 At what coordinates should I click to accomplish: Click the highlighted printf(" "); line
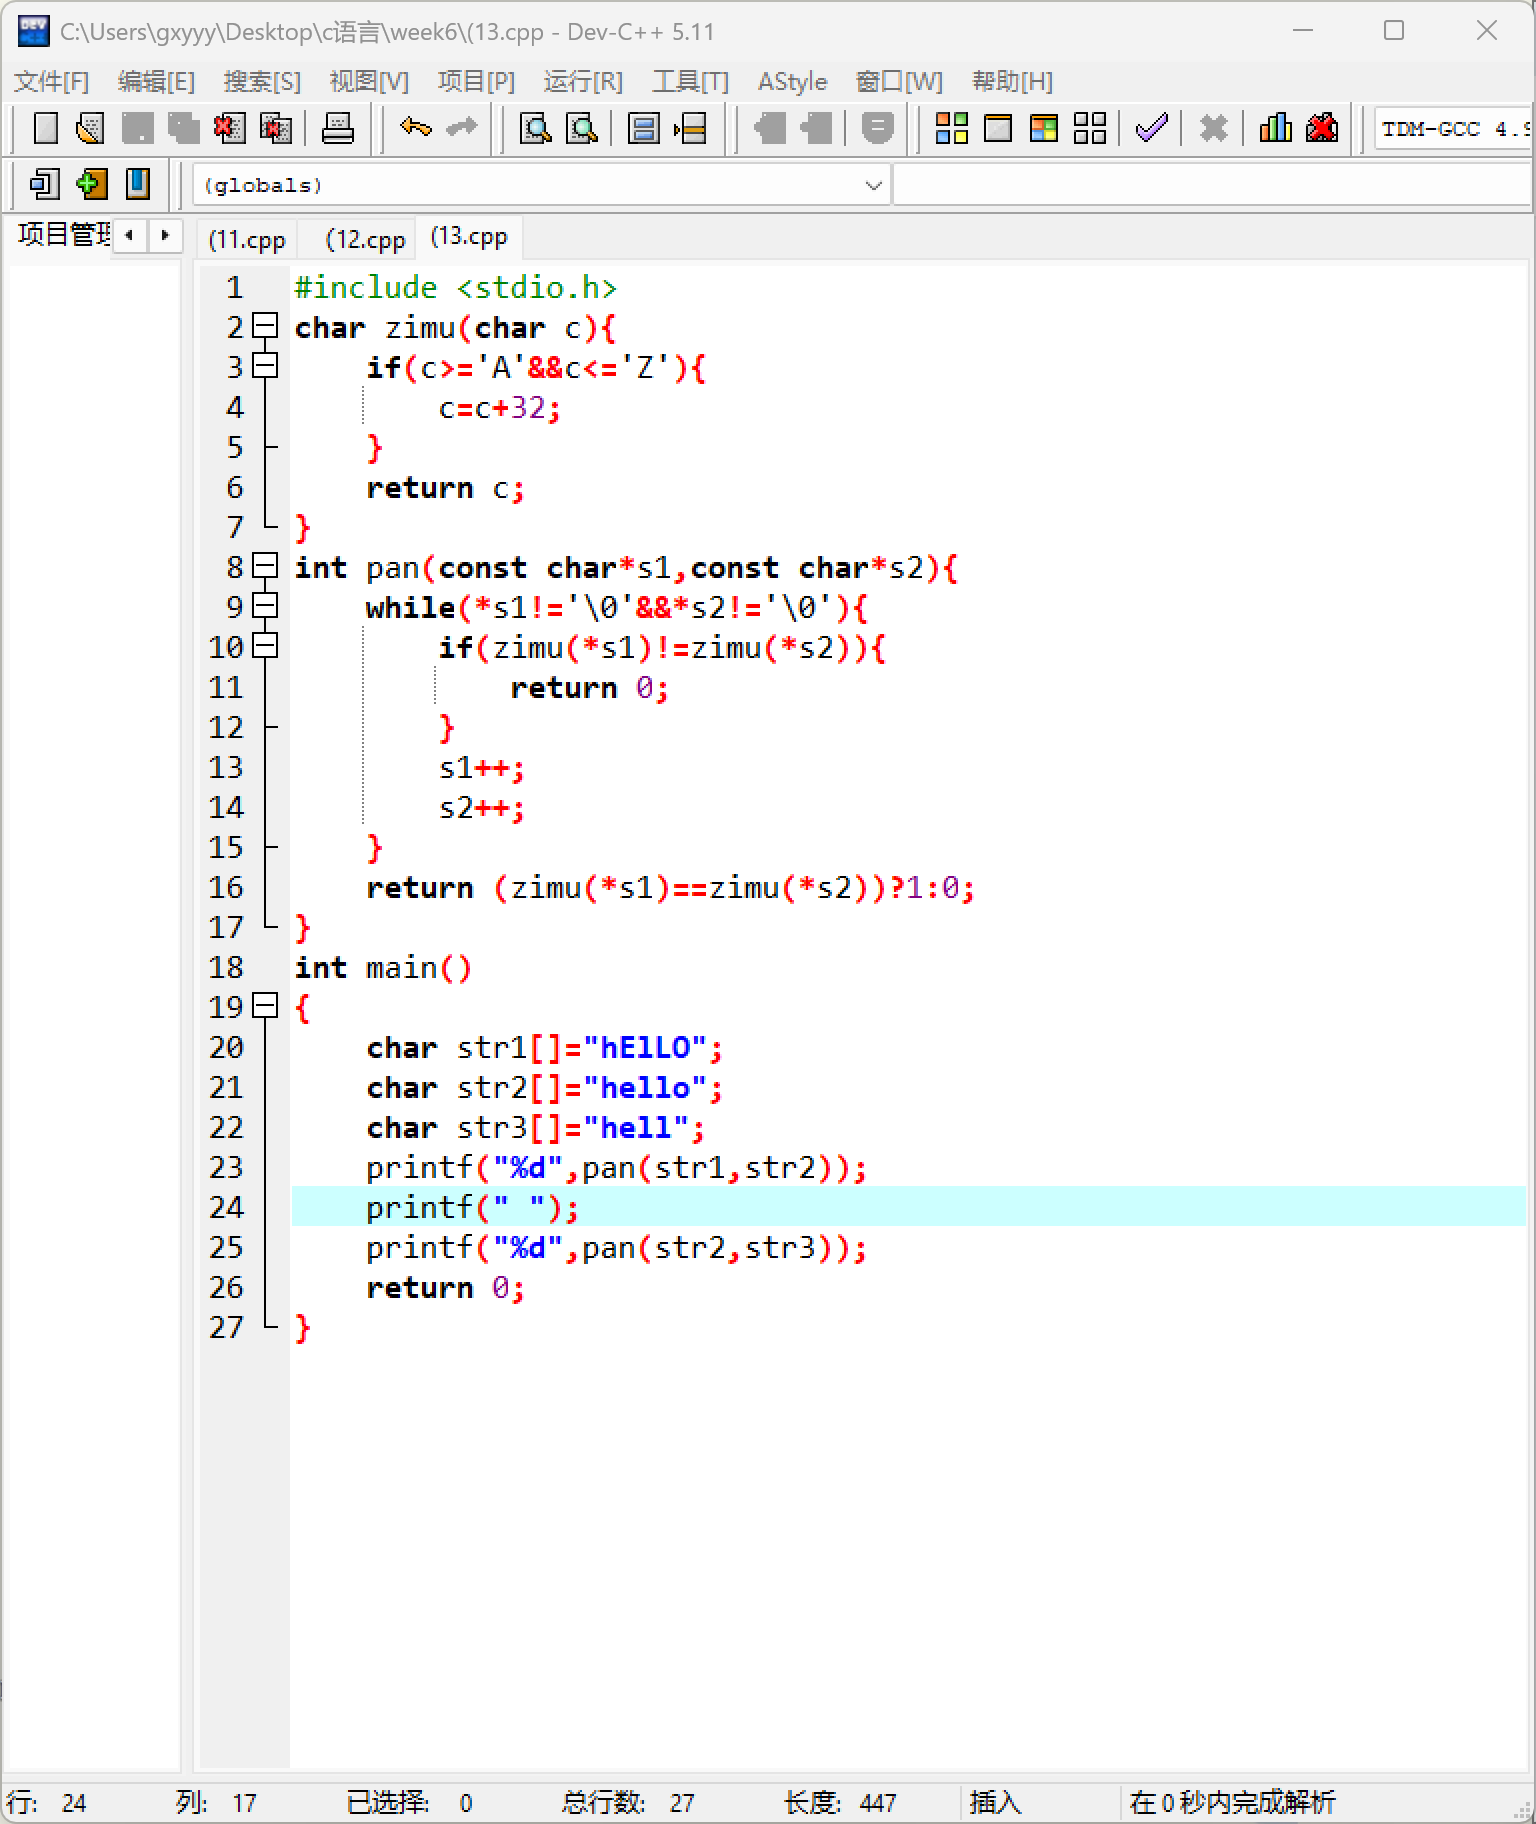[x=908, y=1207]
